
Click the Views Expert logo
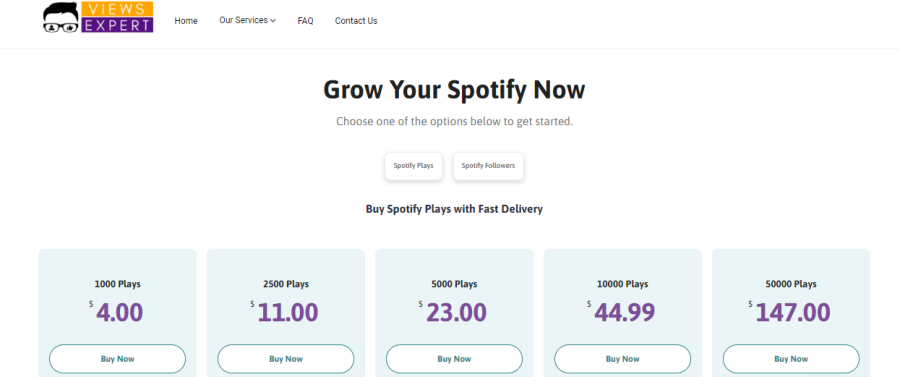pos(98,17)
